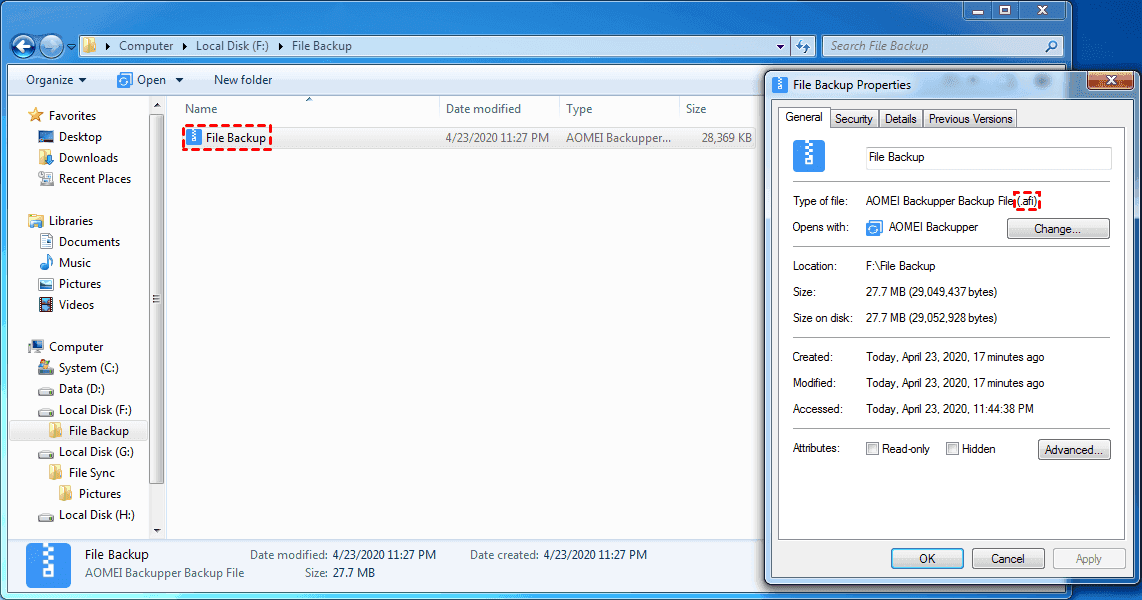Click the Advanced... attributes button
This screenshot has height=600, width=1142.
1073,450
